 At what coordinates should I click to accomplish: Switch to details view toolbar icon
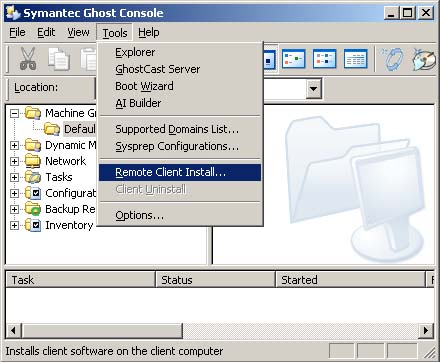click(x=355, y=59)
